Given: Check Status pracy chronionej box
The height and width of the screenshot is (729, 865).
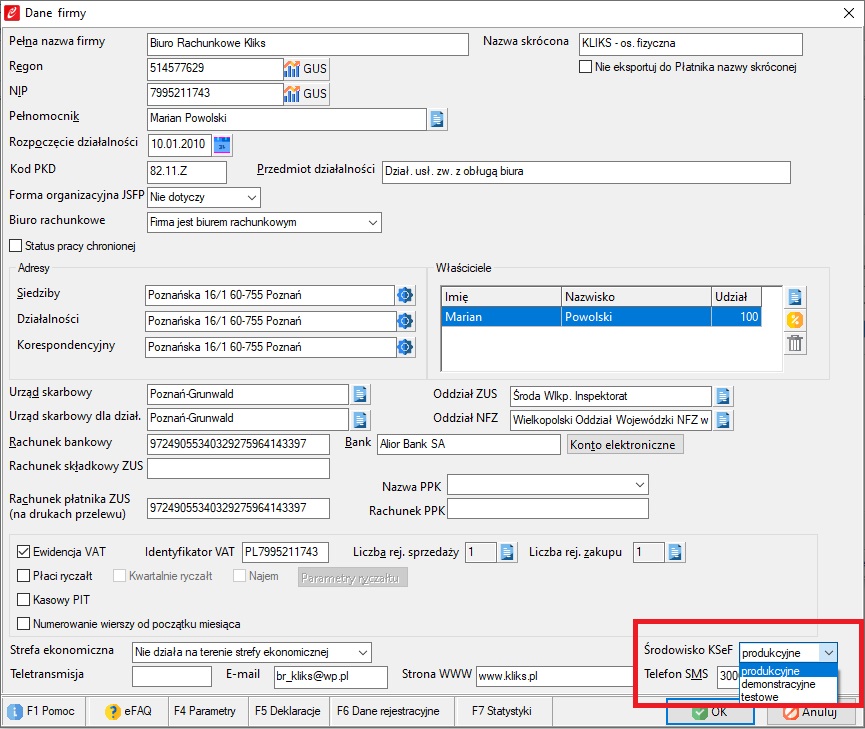Looking at the screenshot, I should (x=15, y=246).
